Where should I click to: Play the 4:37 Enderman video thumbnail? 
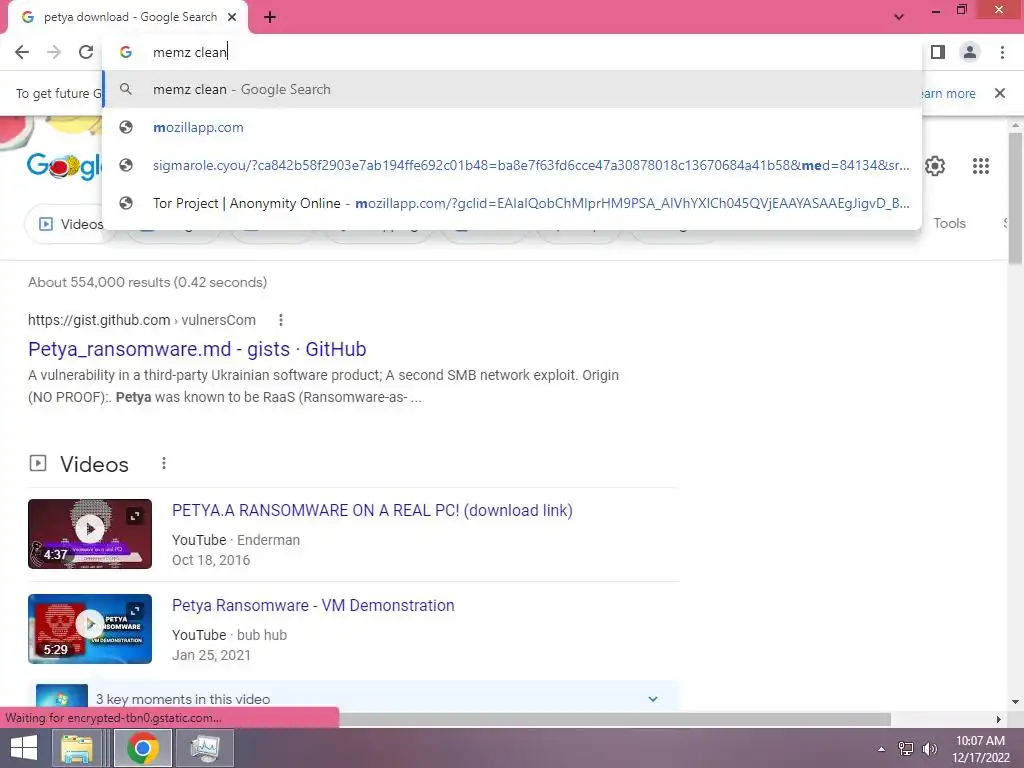[x=90, y=534]
